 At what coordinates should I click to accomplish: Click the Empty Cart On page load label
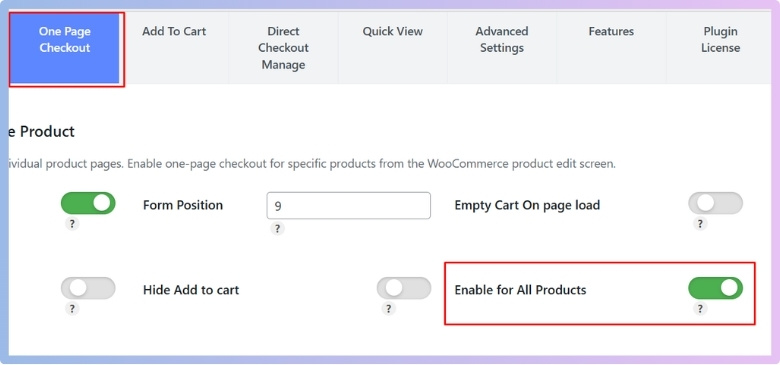[x=527, y=205]
